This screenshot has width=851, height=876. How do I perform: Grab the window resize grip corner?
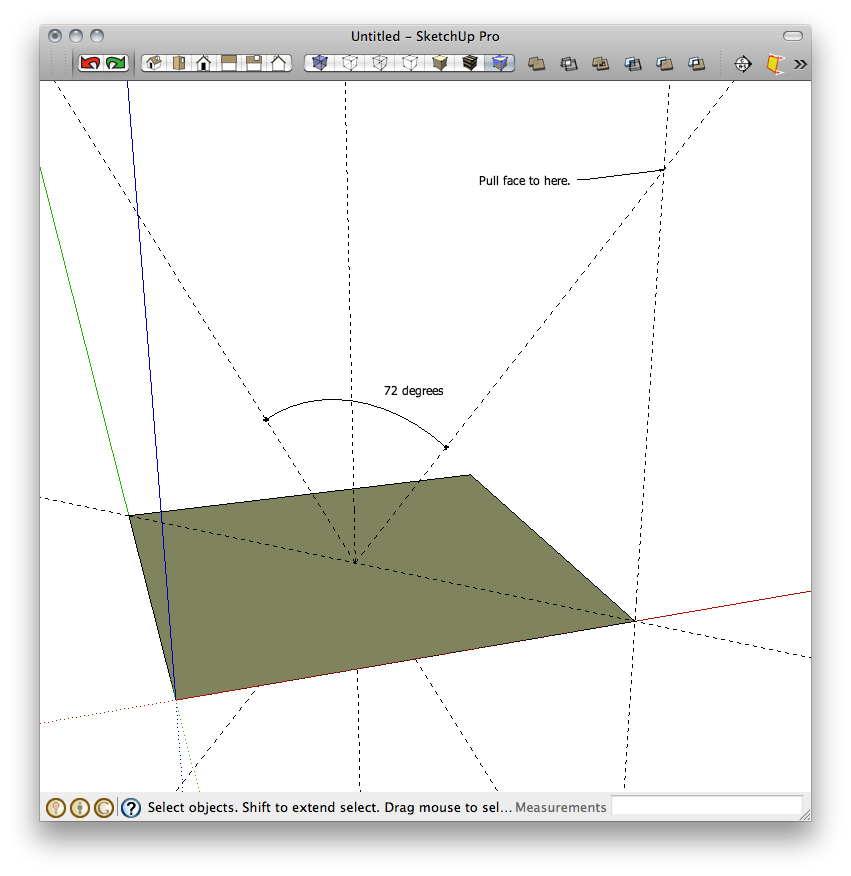coord(805,815)
